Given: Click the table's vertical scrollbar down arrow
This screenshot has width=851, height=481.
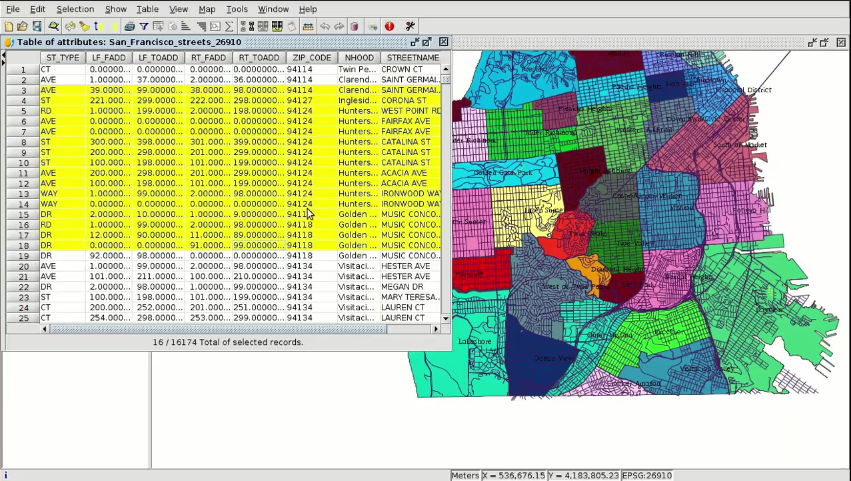Looking at the screenshot, I should [446, 318].
